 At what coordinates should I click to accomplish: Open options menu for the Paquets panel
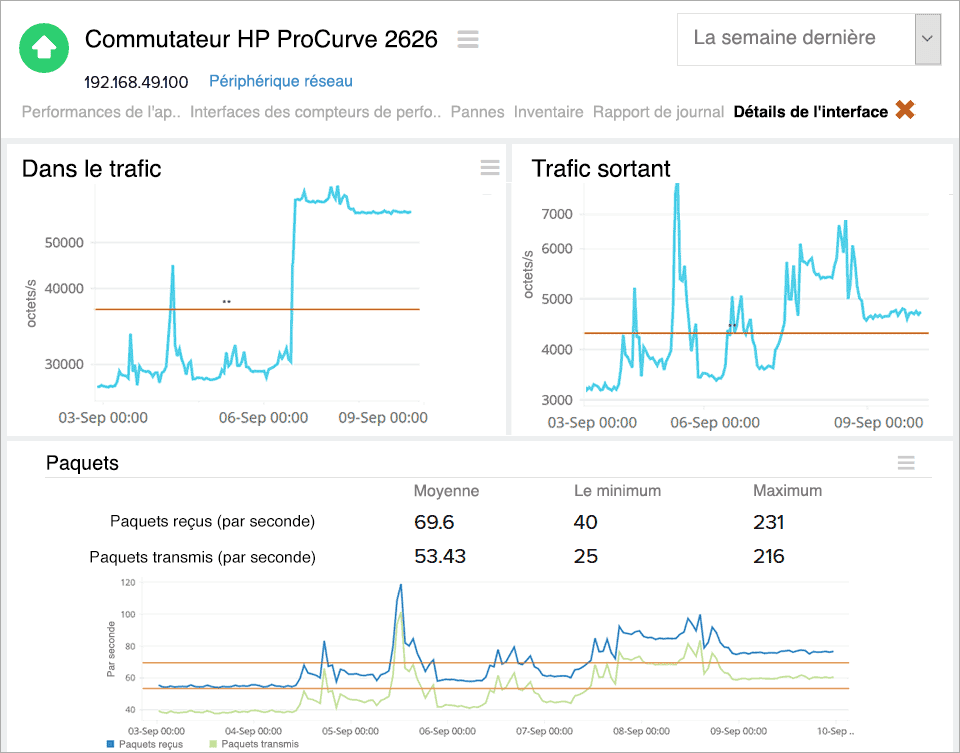(x=906, y=463)
